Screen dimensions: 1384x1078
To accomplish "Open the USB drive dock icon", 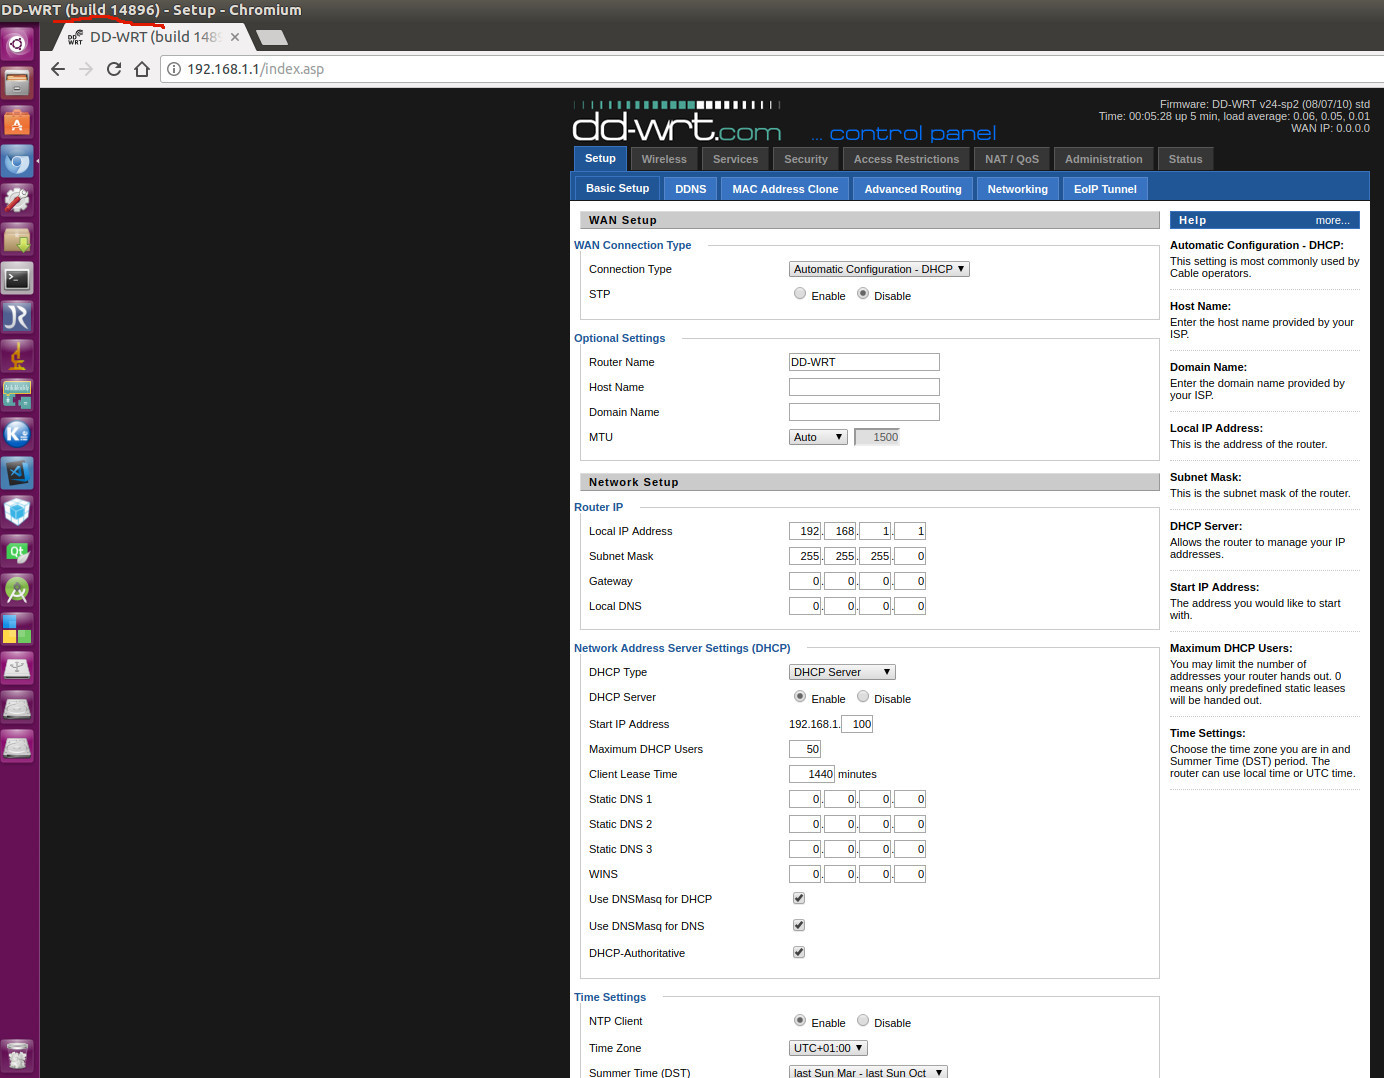I will point(17,668).
